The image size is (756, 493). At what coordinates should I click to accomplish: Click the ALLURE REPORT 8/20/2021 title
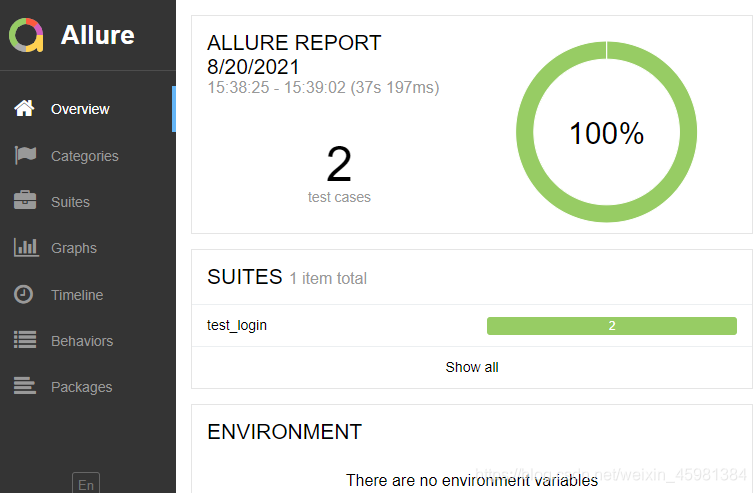click(x=294, y=54)
